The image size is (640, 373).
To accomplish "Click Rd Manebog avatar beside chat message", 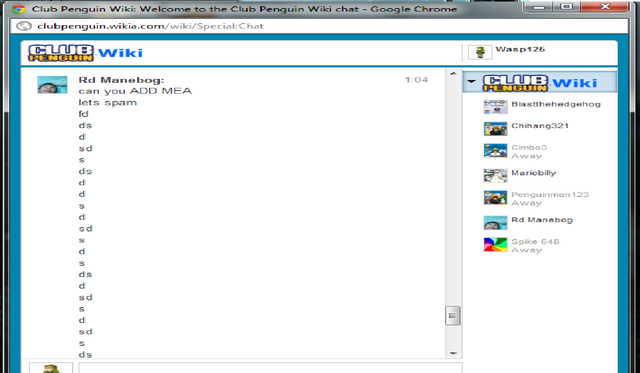I will pos(52,85).
